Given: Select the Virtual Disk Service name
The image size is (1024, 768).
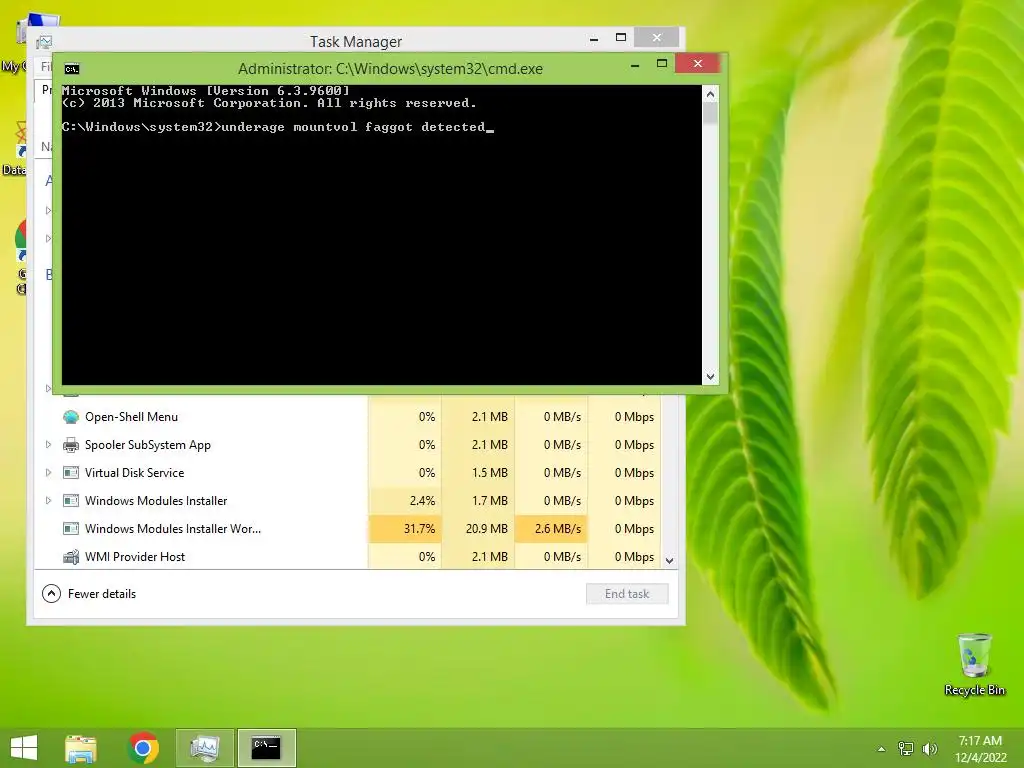Looking at the screenshot, I should (x=135, y=473).
